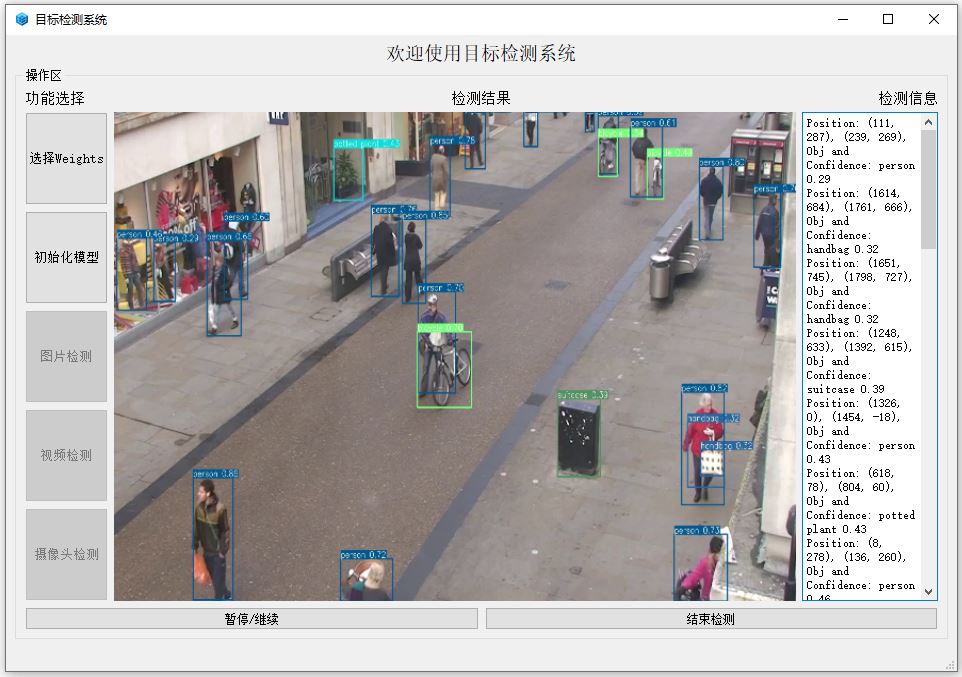962x677 pixels.
Task: Click the 检测信息 heading label
Action: pyautogui.click(x=907, y=98)
